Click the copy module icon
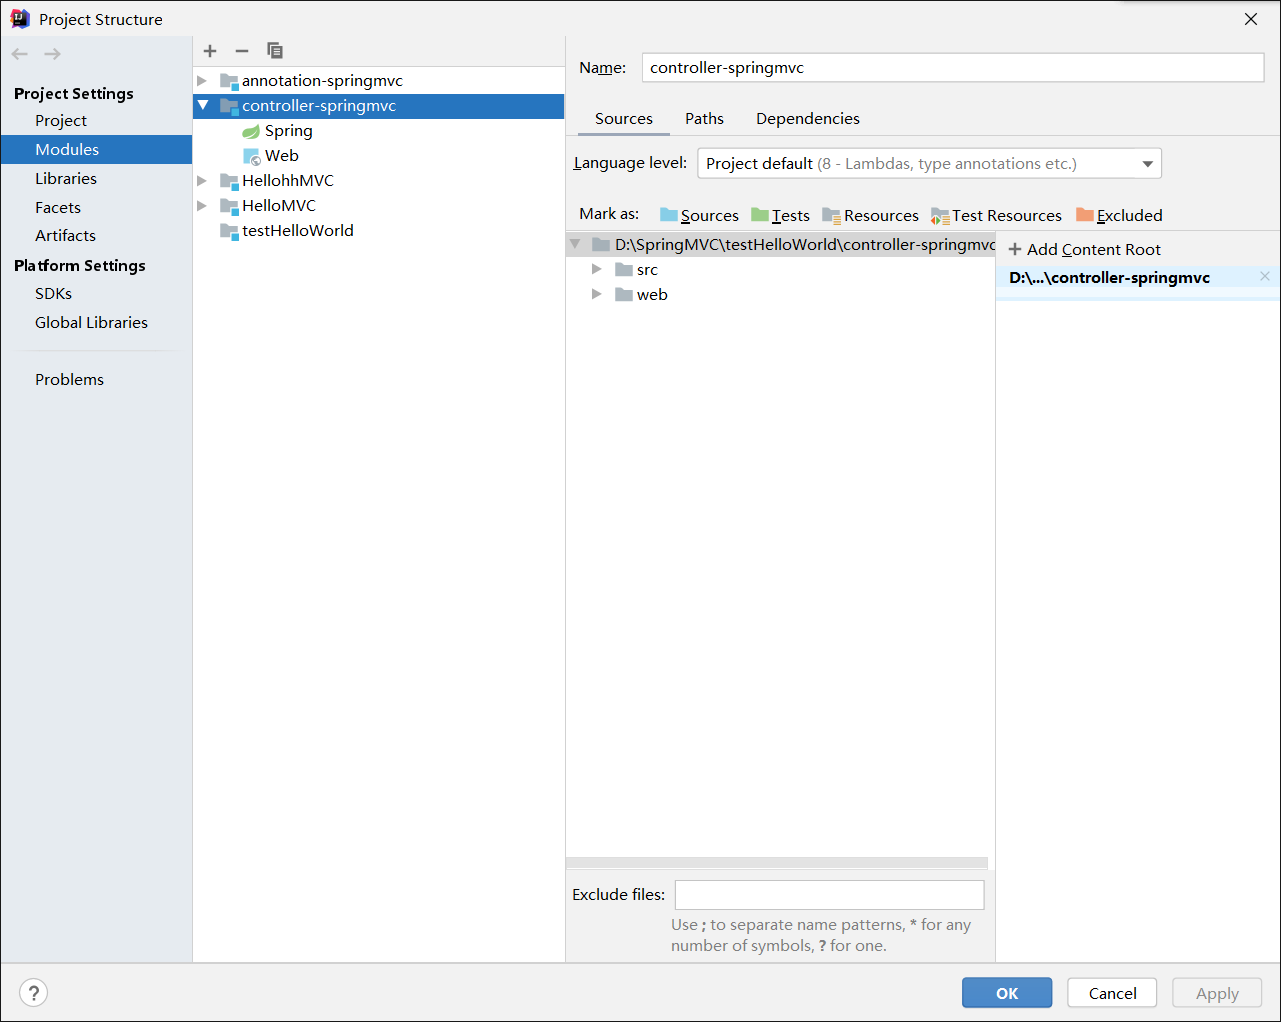This screenshot has width=1281, height=1022. pyautogui.click(x=274, y=51)
